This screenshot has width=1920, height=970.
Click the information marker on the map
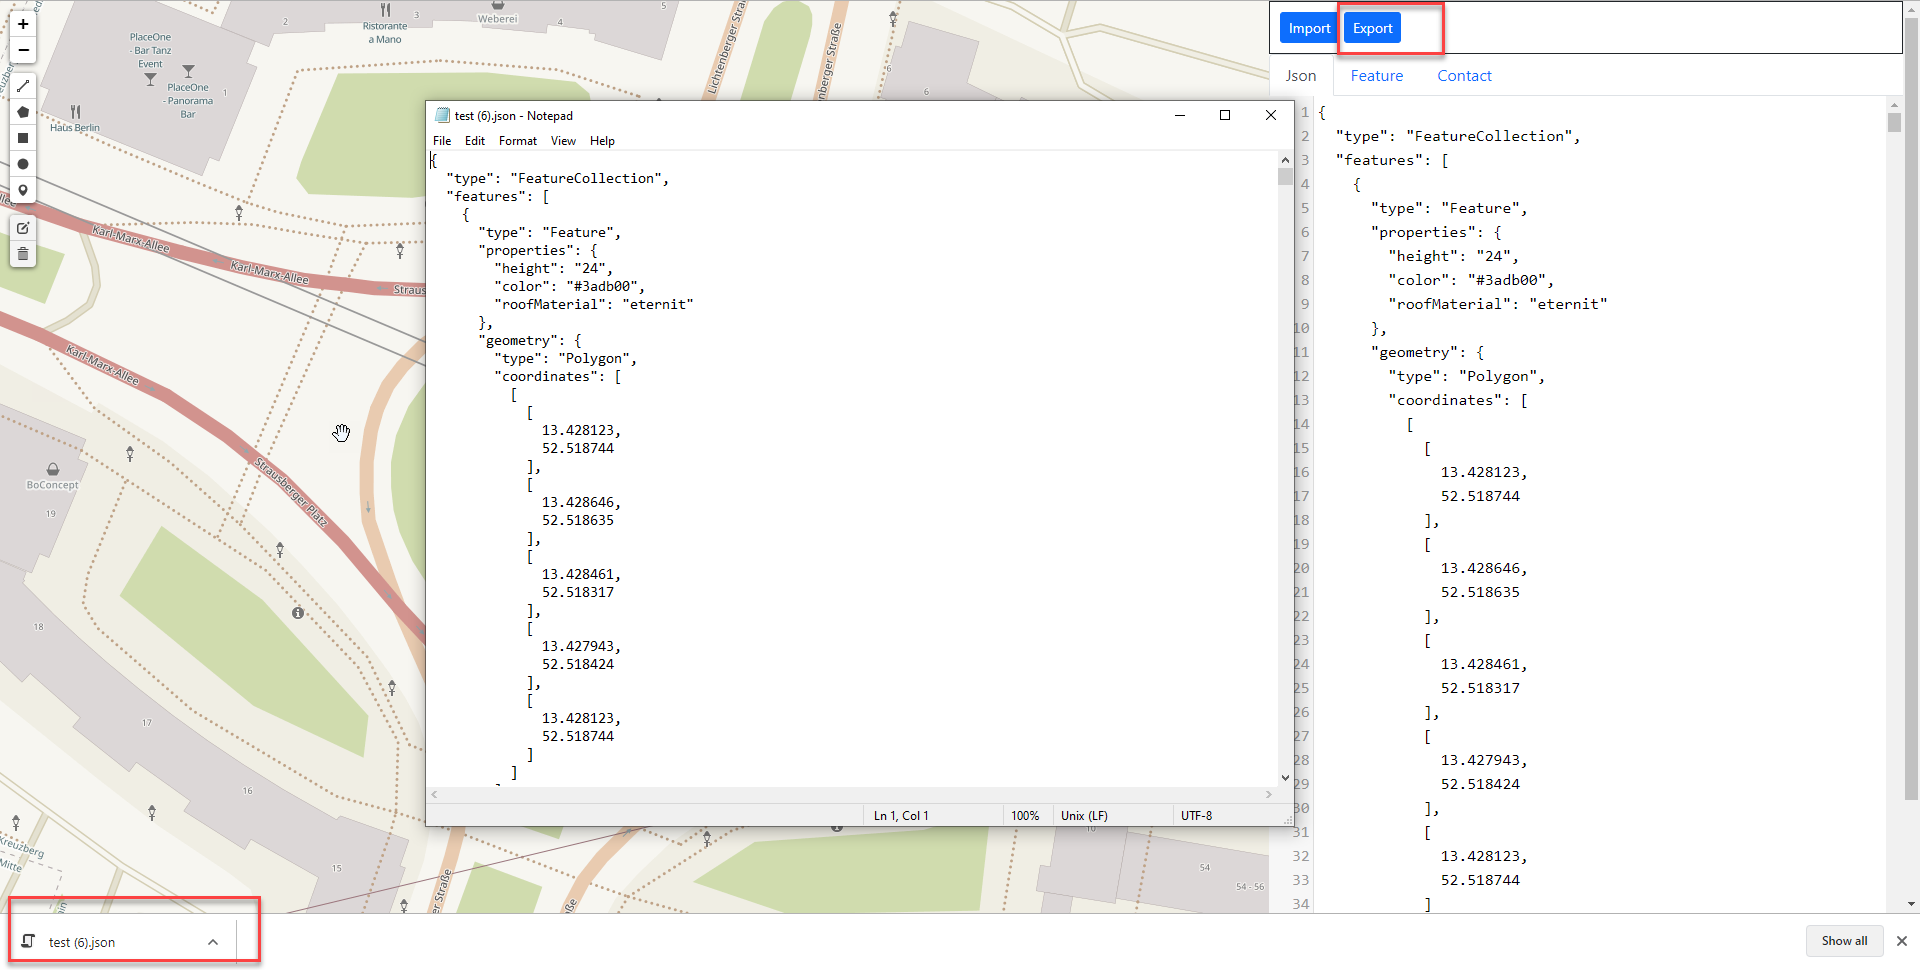[298, 613]
